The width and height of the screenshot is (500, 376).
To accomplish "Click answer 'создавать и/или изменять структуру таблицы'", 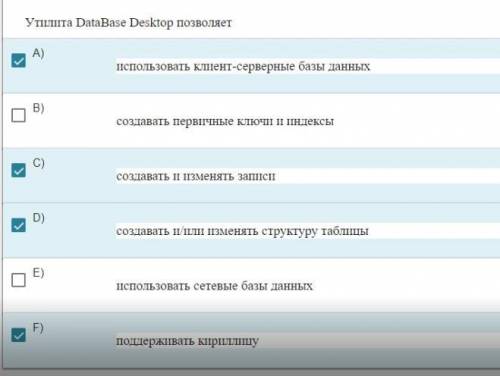I will click(x=242, y=231).
